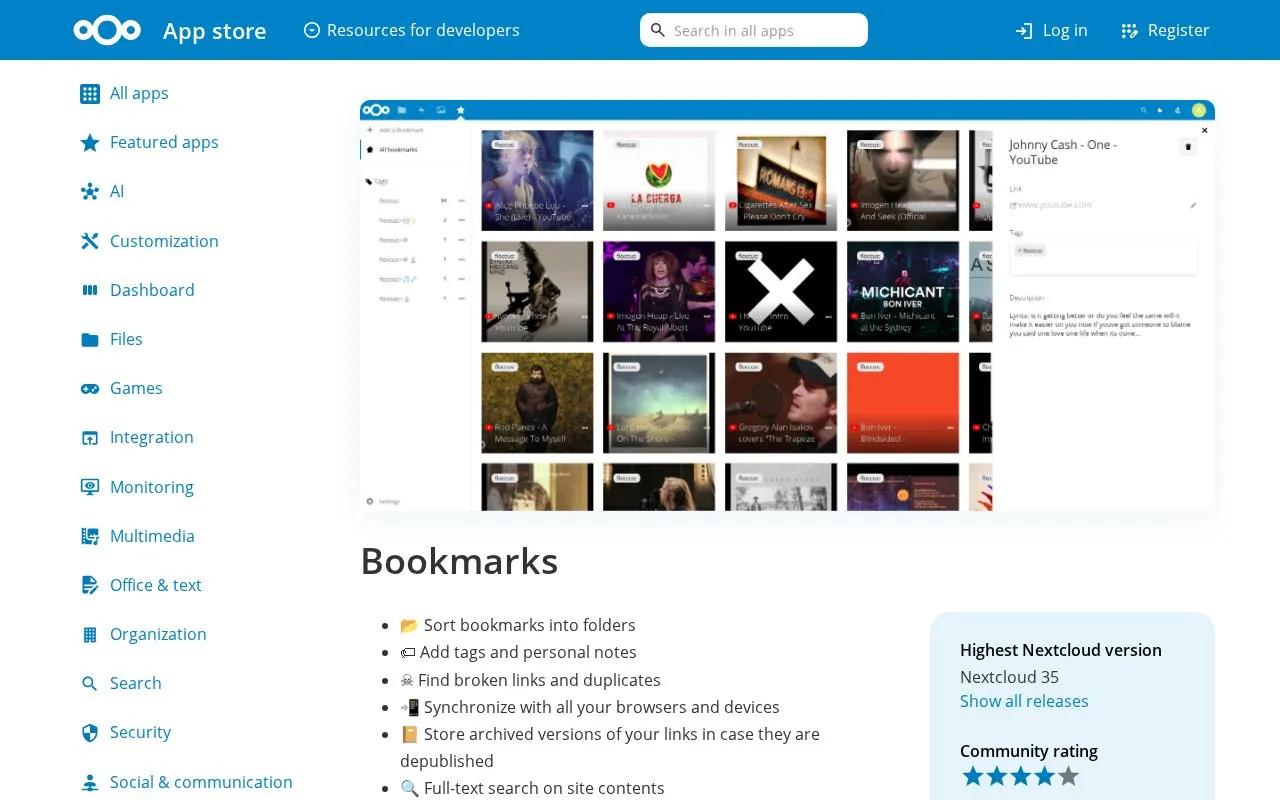Click the Multimedia category icon
The image size is (1280, 800).
(x=90, y=536)
